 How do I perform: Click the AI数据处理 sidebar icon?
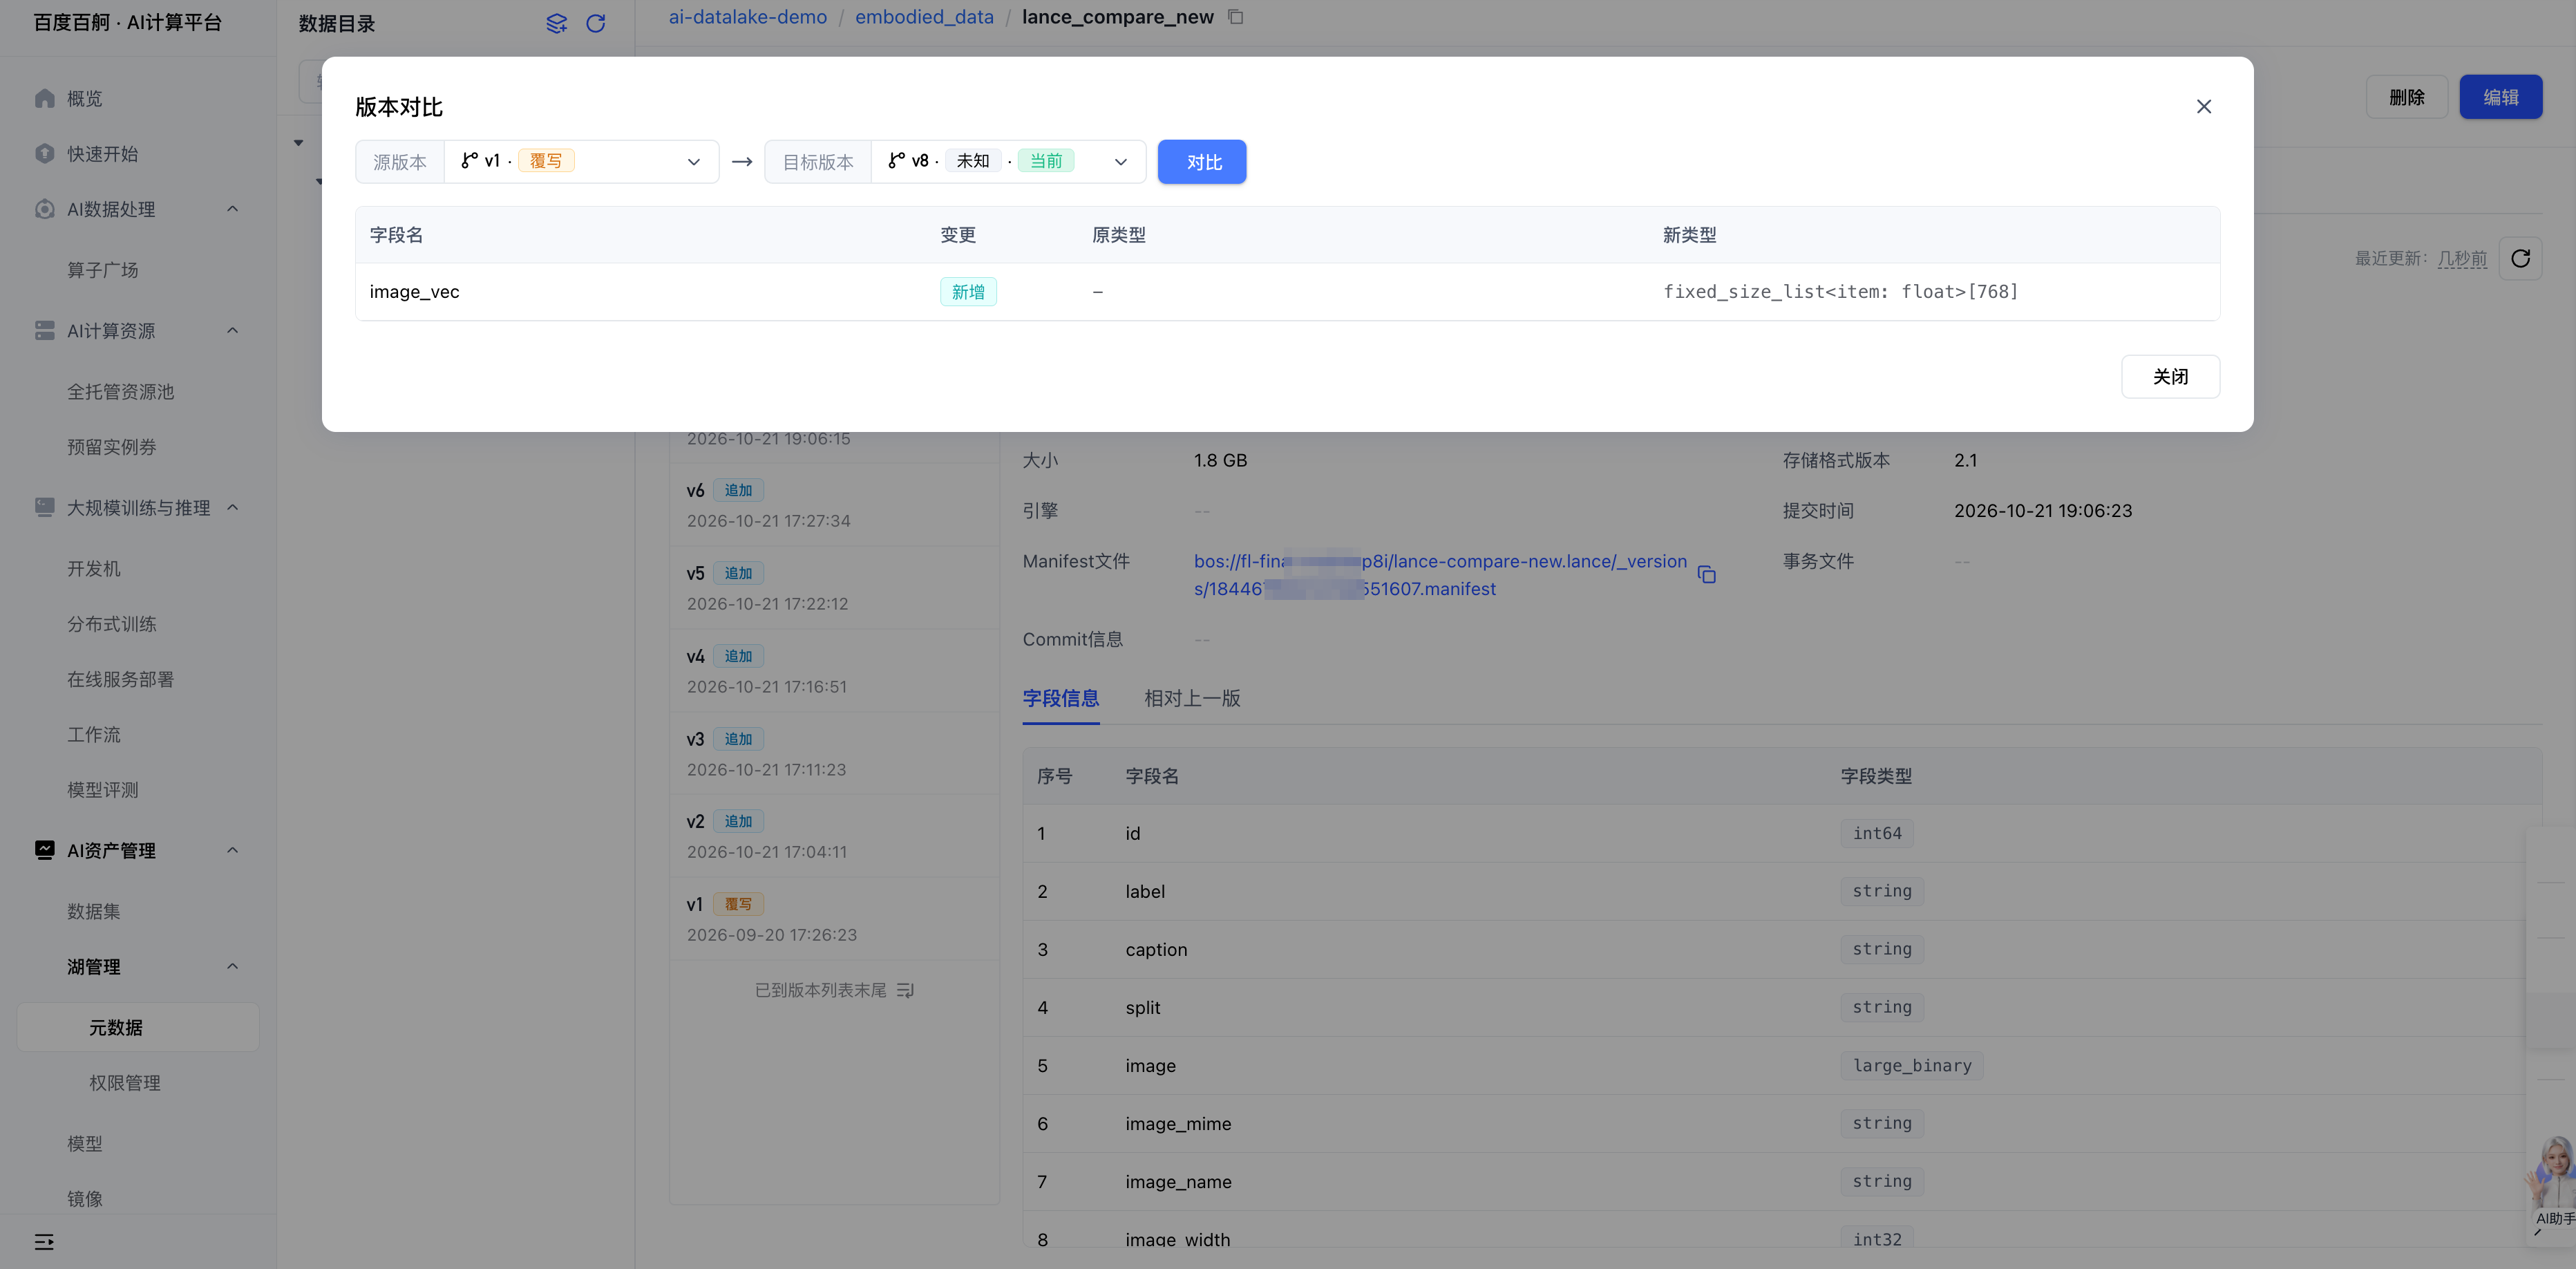coord(44,209)
